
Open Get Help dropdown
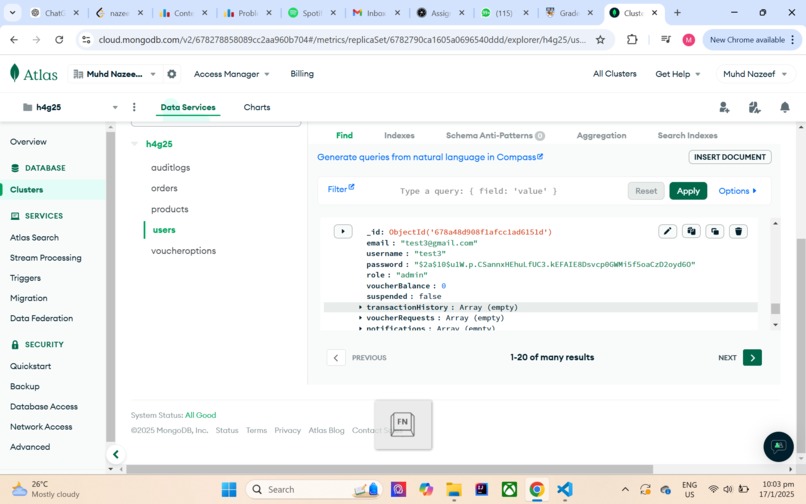pyautogui.click(x=677, y=74)
